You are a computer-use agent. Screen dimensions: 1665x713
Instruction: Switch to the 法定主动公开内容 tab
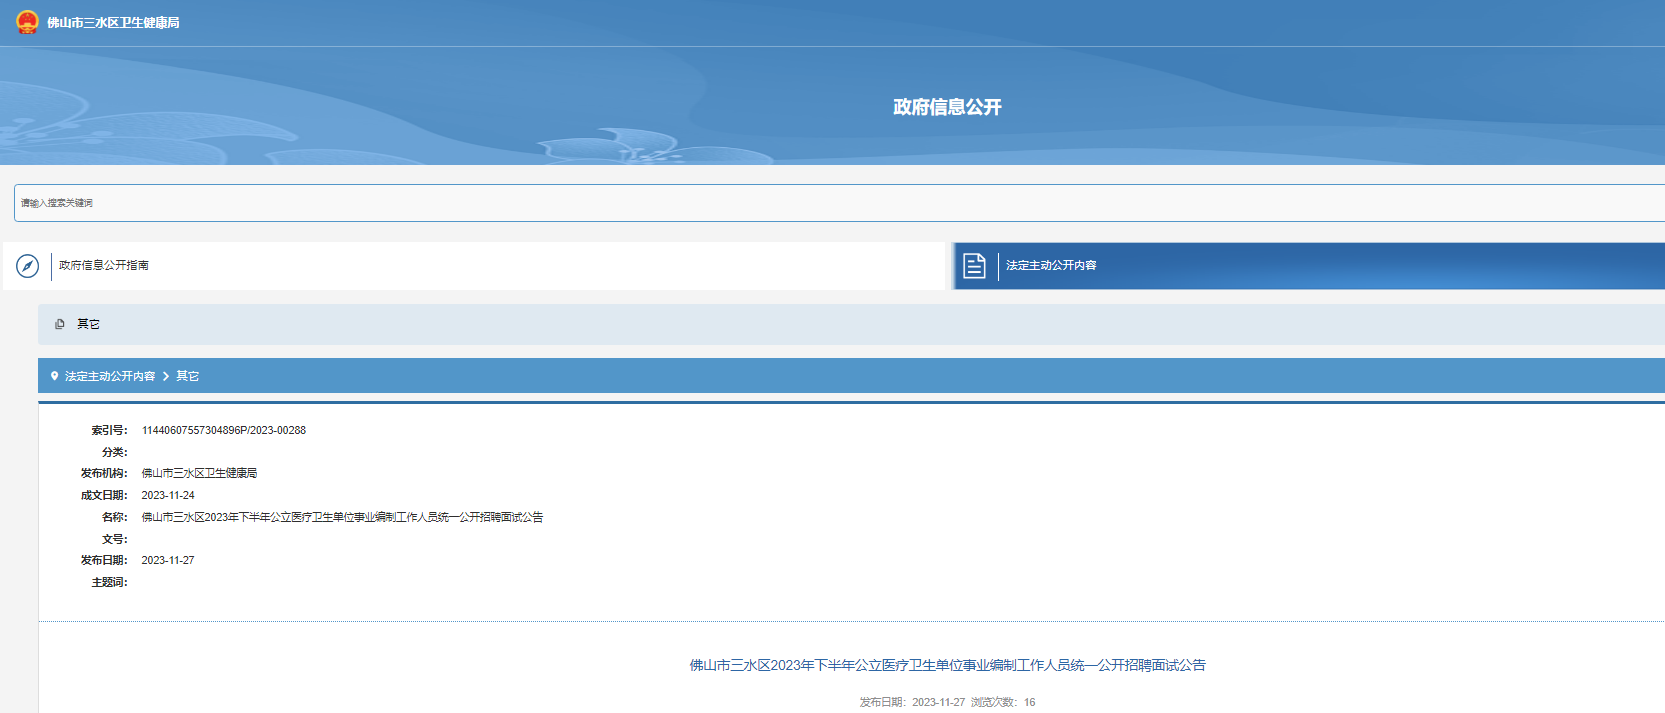coord(1309,266)
